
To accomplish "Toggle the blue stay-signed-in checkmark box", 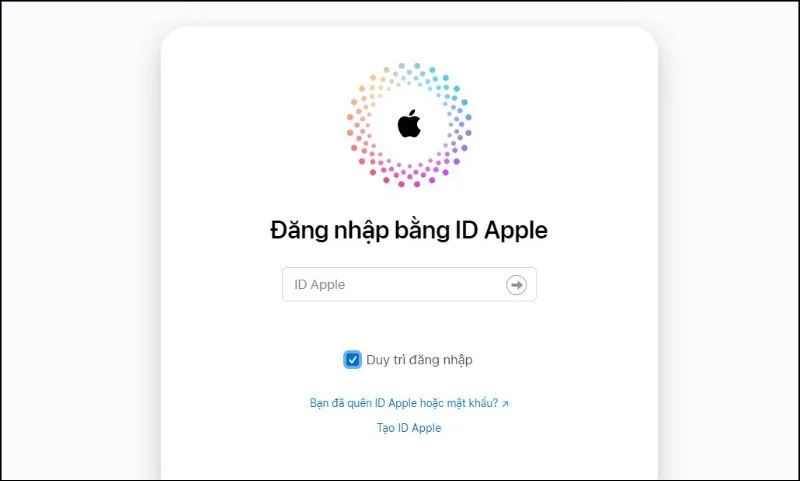I will (x=352, y=360).
